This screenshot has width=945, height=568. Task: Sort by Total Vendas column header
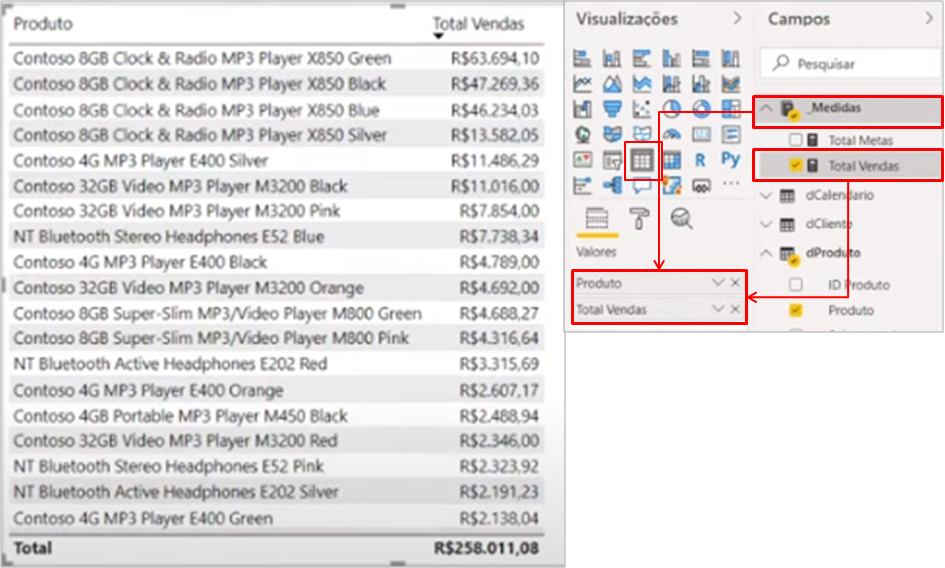click(x=478, y=24)
